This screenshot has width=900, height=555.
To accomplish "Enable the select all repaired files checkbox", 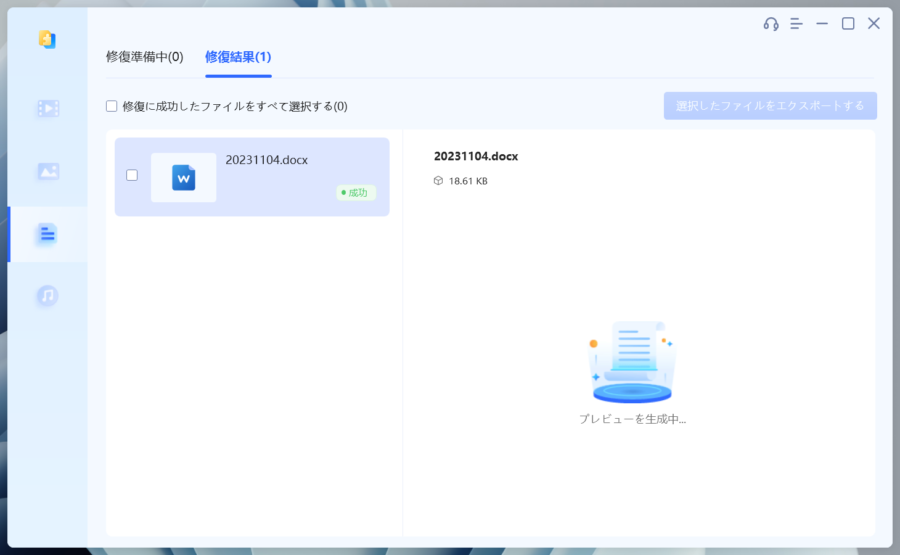I will coord(112,106).
